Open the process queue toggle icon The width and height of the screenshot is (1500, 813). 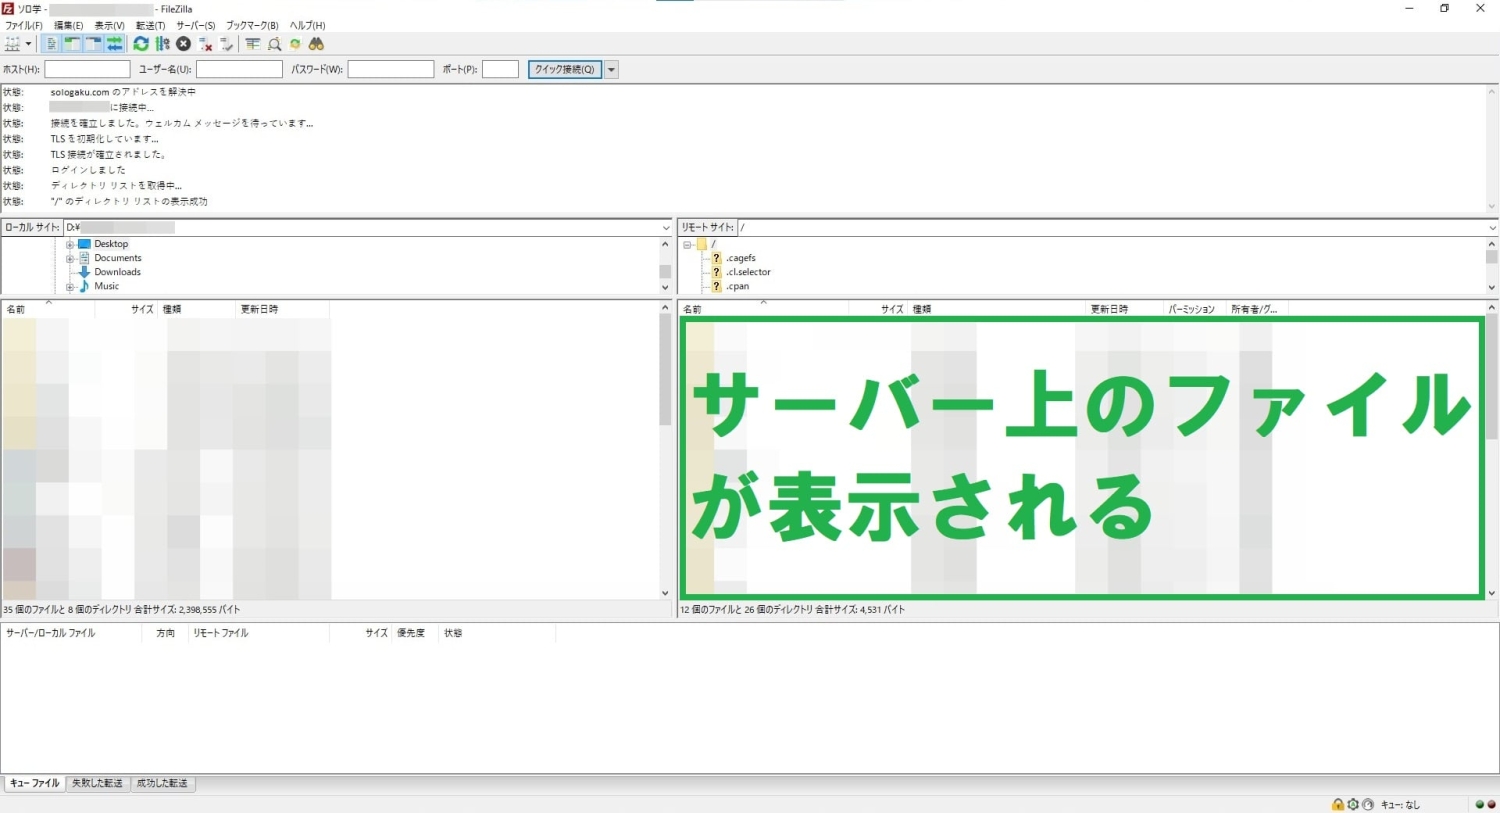162,44
